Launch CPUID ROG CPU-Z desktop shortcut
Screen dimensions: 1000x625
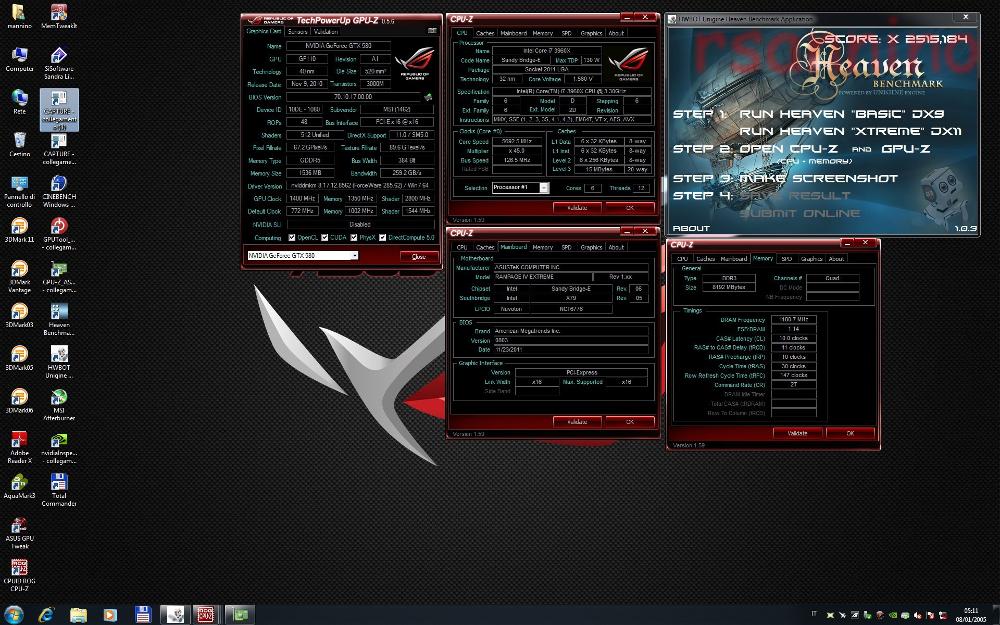click(x=19, y=575)
